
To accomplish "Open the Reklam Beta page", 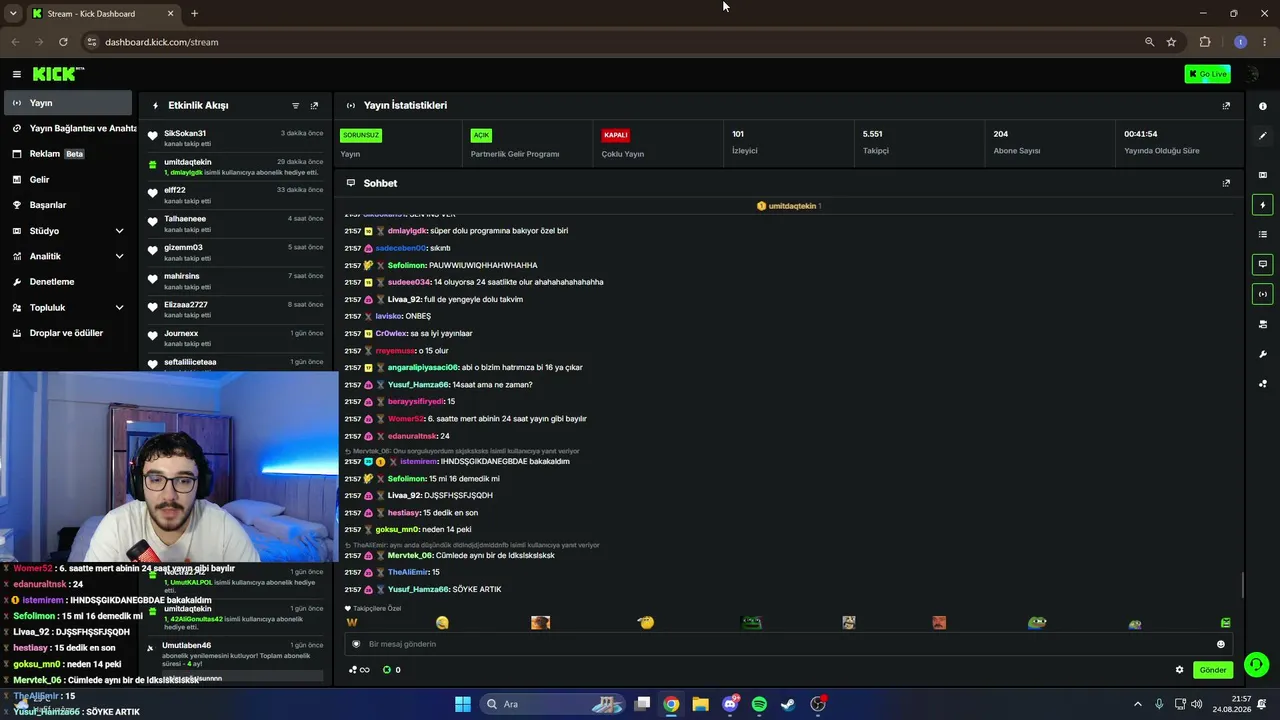I will point(66,154).
